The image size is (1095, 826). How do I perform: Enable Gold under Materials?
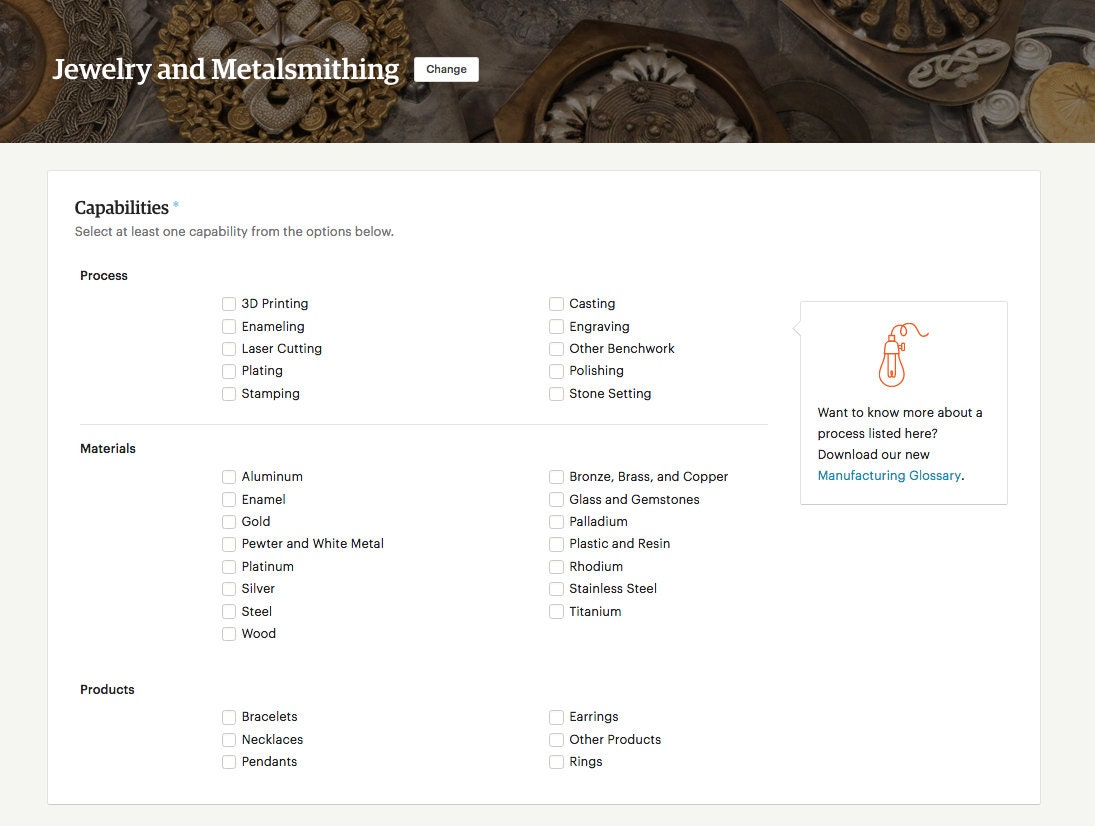(229, 521)
